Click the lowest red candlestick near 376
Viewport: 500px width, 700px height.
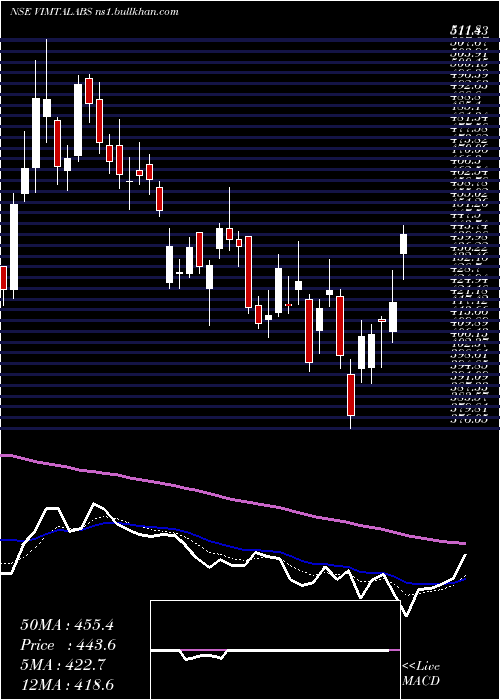(x=351, y=395)
